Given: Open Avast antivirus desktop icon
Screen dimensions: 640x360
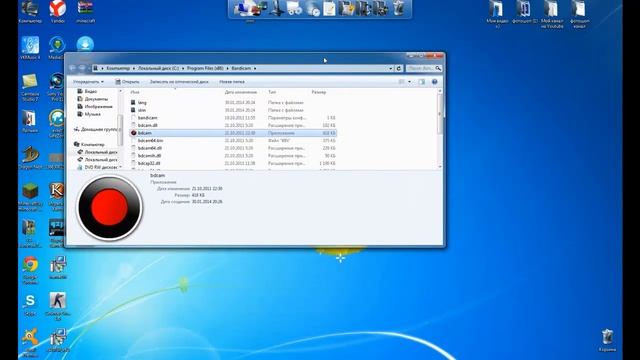Looking at the screenshot, I should pyautogui.click(x=30, y=343).
